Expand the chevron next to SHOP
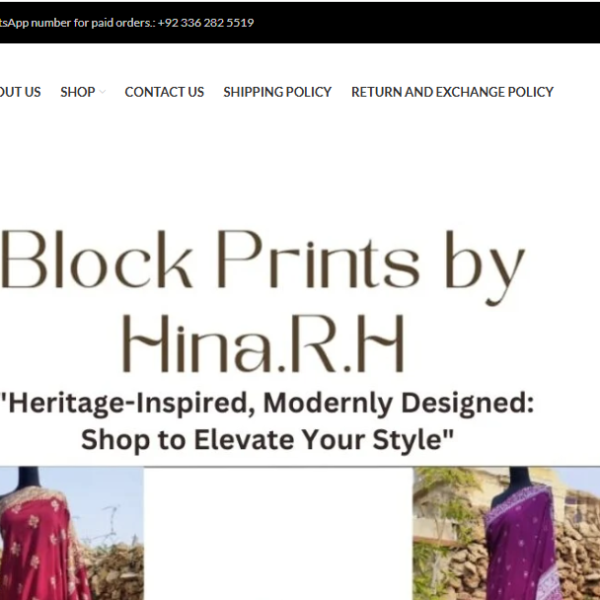The image size is (600, 600). 102,92
